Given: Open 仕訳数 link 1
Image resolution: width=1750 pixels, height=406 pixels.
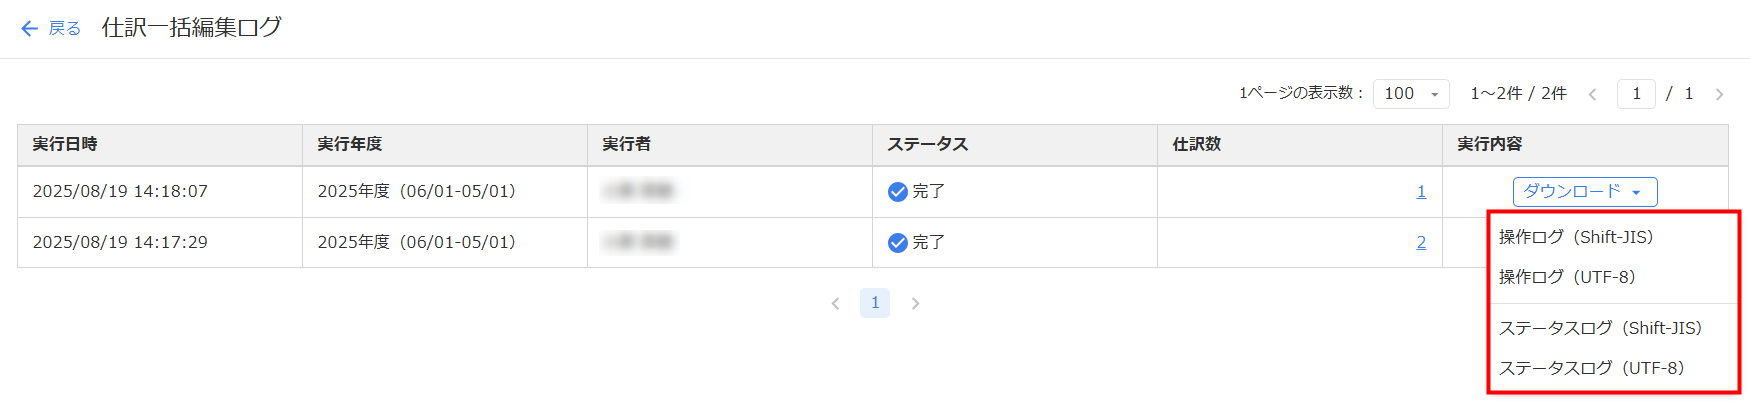Looking at the screenshot, I should pos(1421,192).
